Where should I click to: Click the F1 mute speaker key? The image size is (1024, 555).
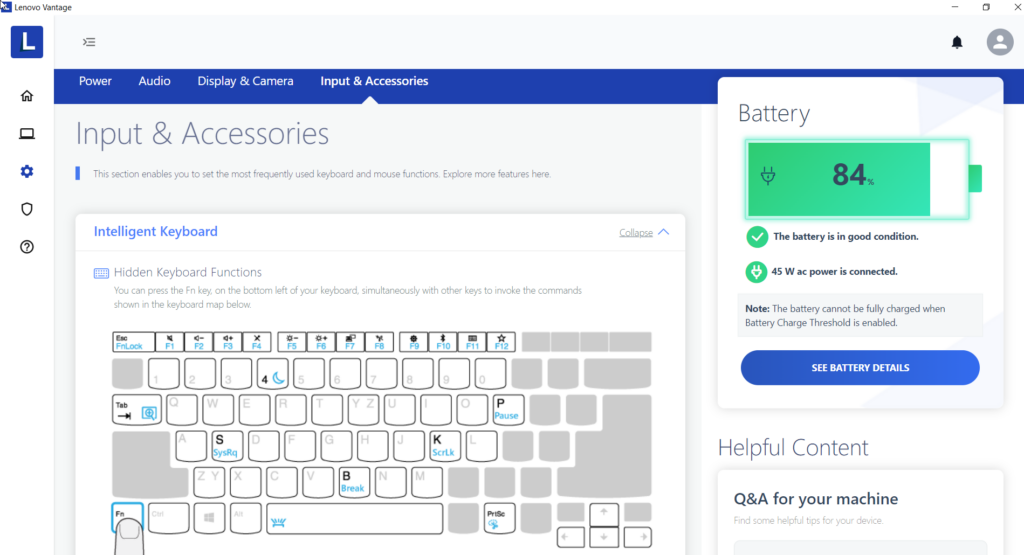point(170,342)
